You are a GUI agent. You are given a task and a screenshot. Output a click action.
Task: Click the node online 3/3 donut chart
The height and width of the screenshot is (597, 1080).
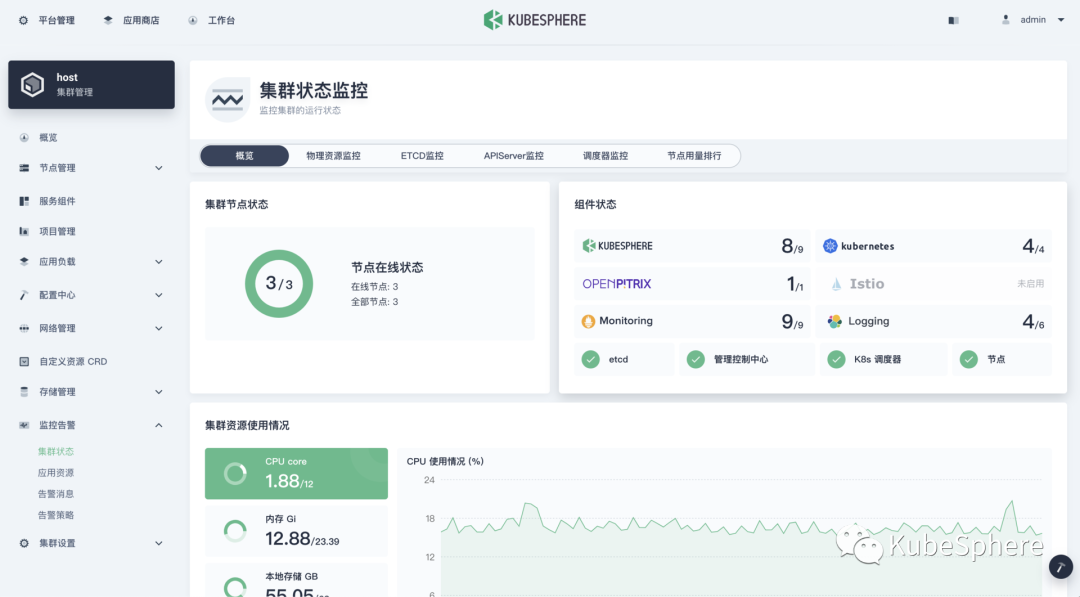[x=279, y=284]
